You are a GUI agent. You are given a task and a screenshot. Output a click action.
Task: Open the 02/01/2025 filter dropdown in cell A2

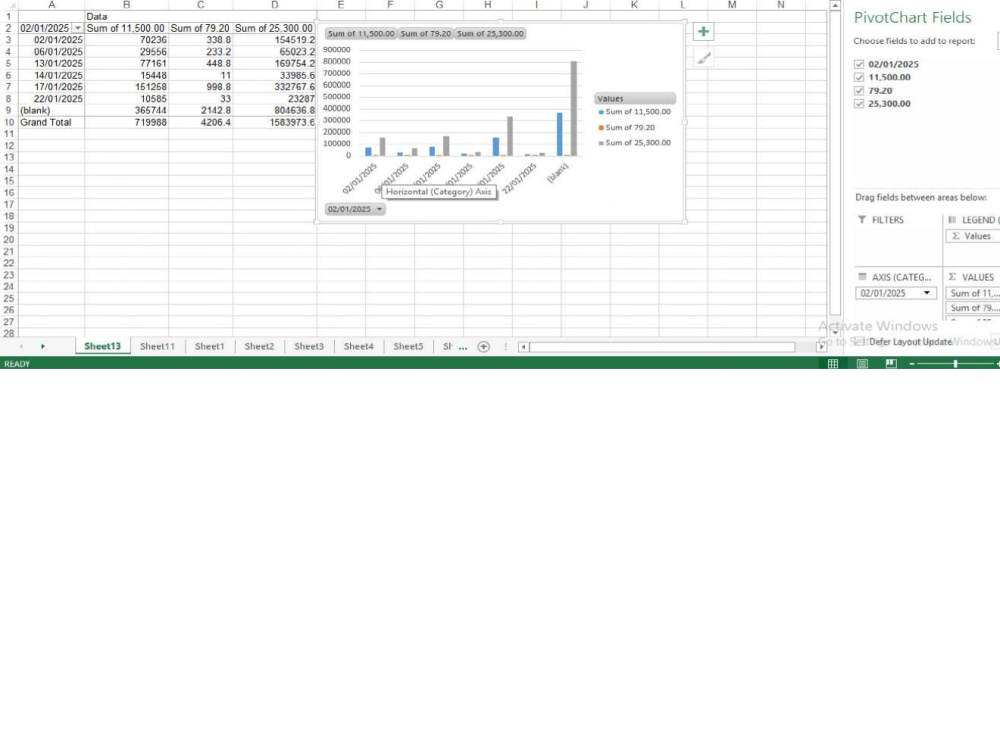77,28
